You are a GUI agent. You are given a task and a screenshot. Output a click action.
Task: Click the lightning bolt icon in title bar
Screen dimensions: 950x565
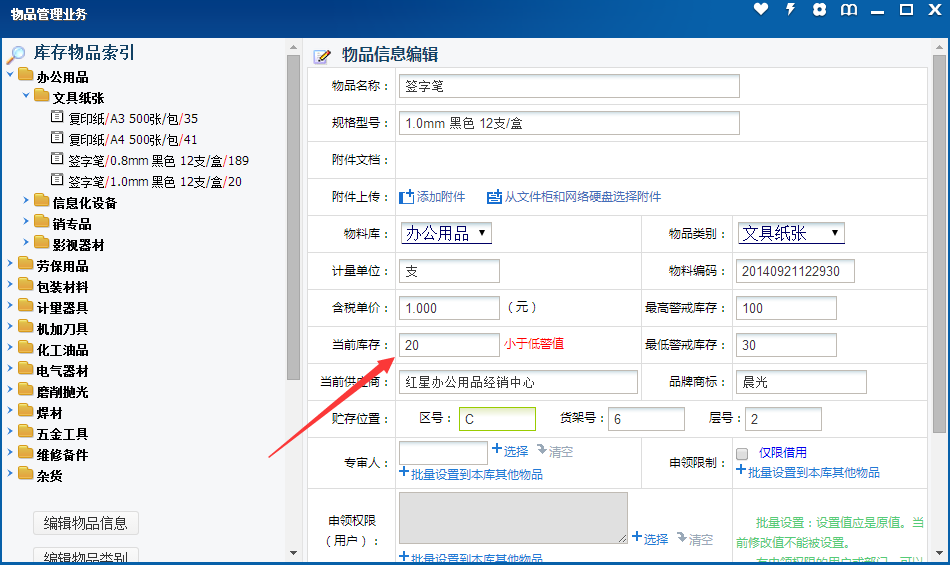tap(790, 9)
